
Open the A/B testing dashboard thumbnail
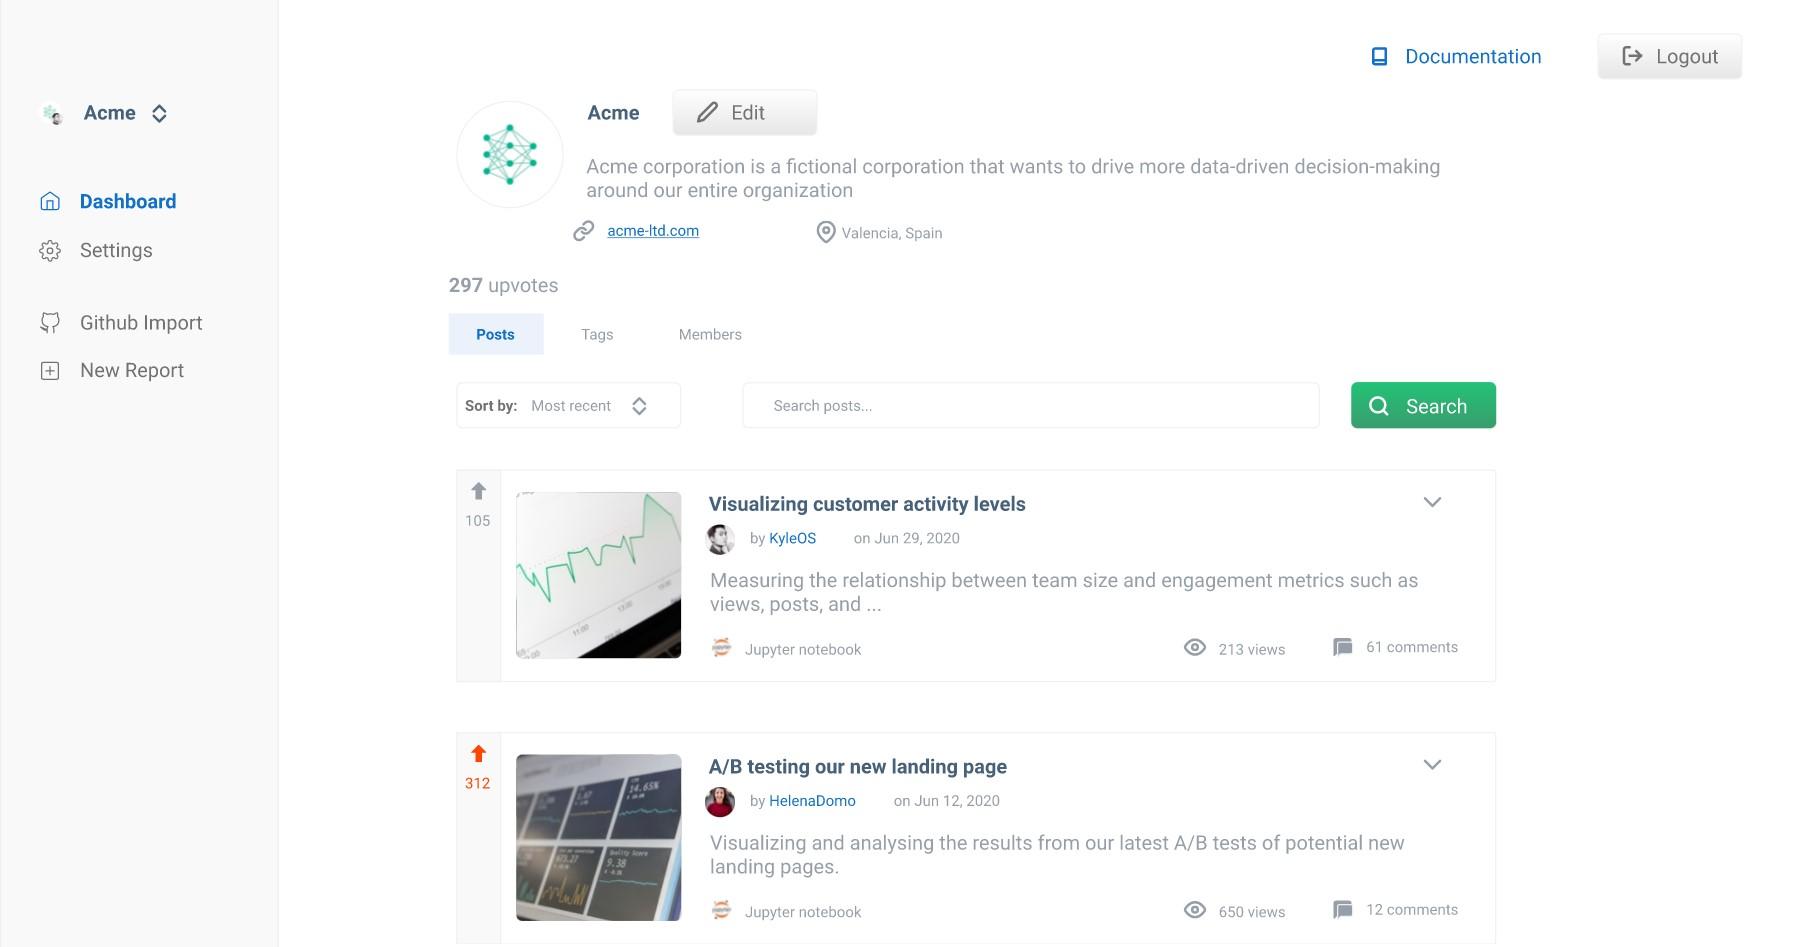[598, 837]
